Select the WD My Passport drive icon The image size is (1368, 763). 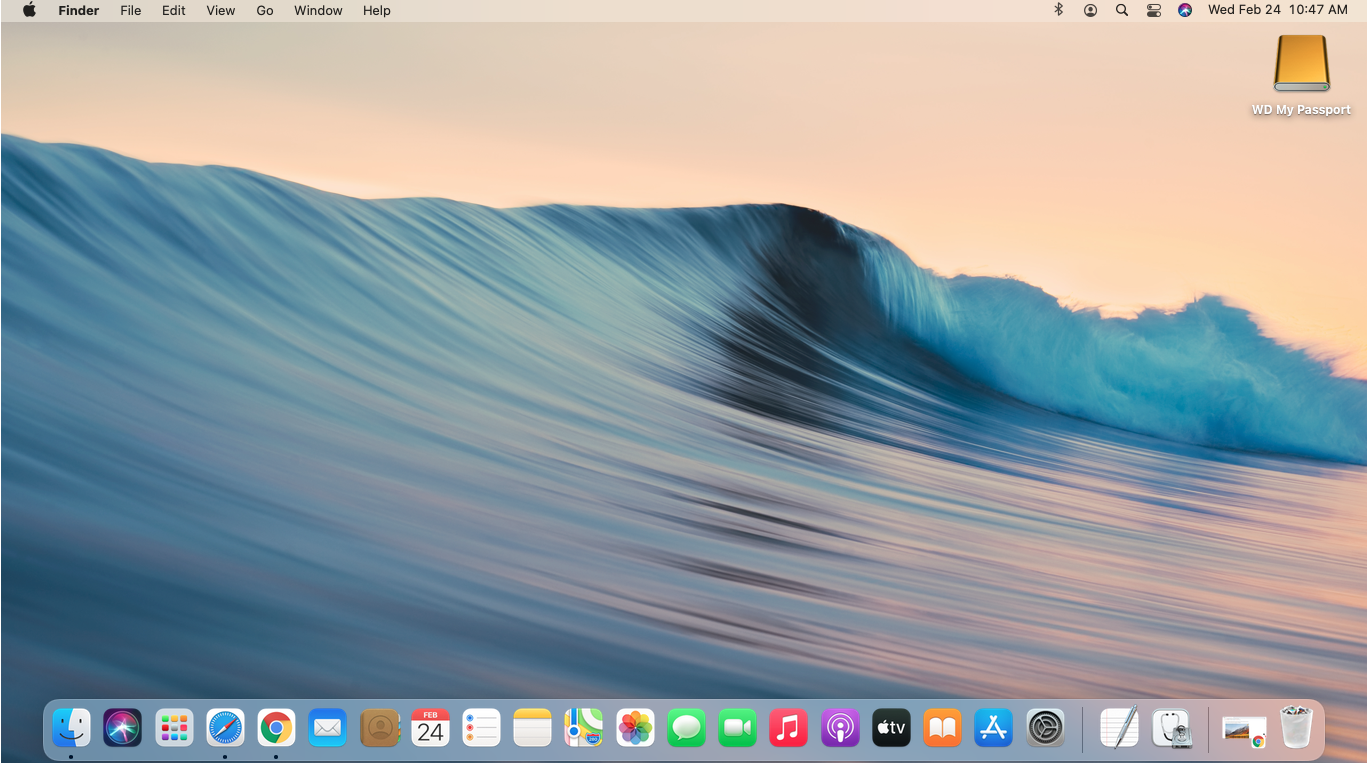pos(1301,64)
